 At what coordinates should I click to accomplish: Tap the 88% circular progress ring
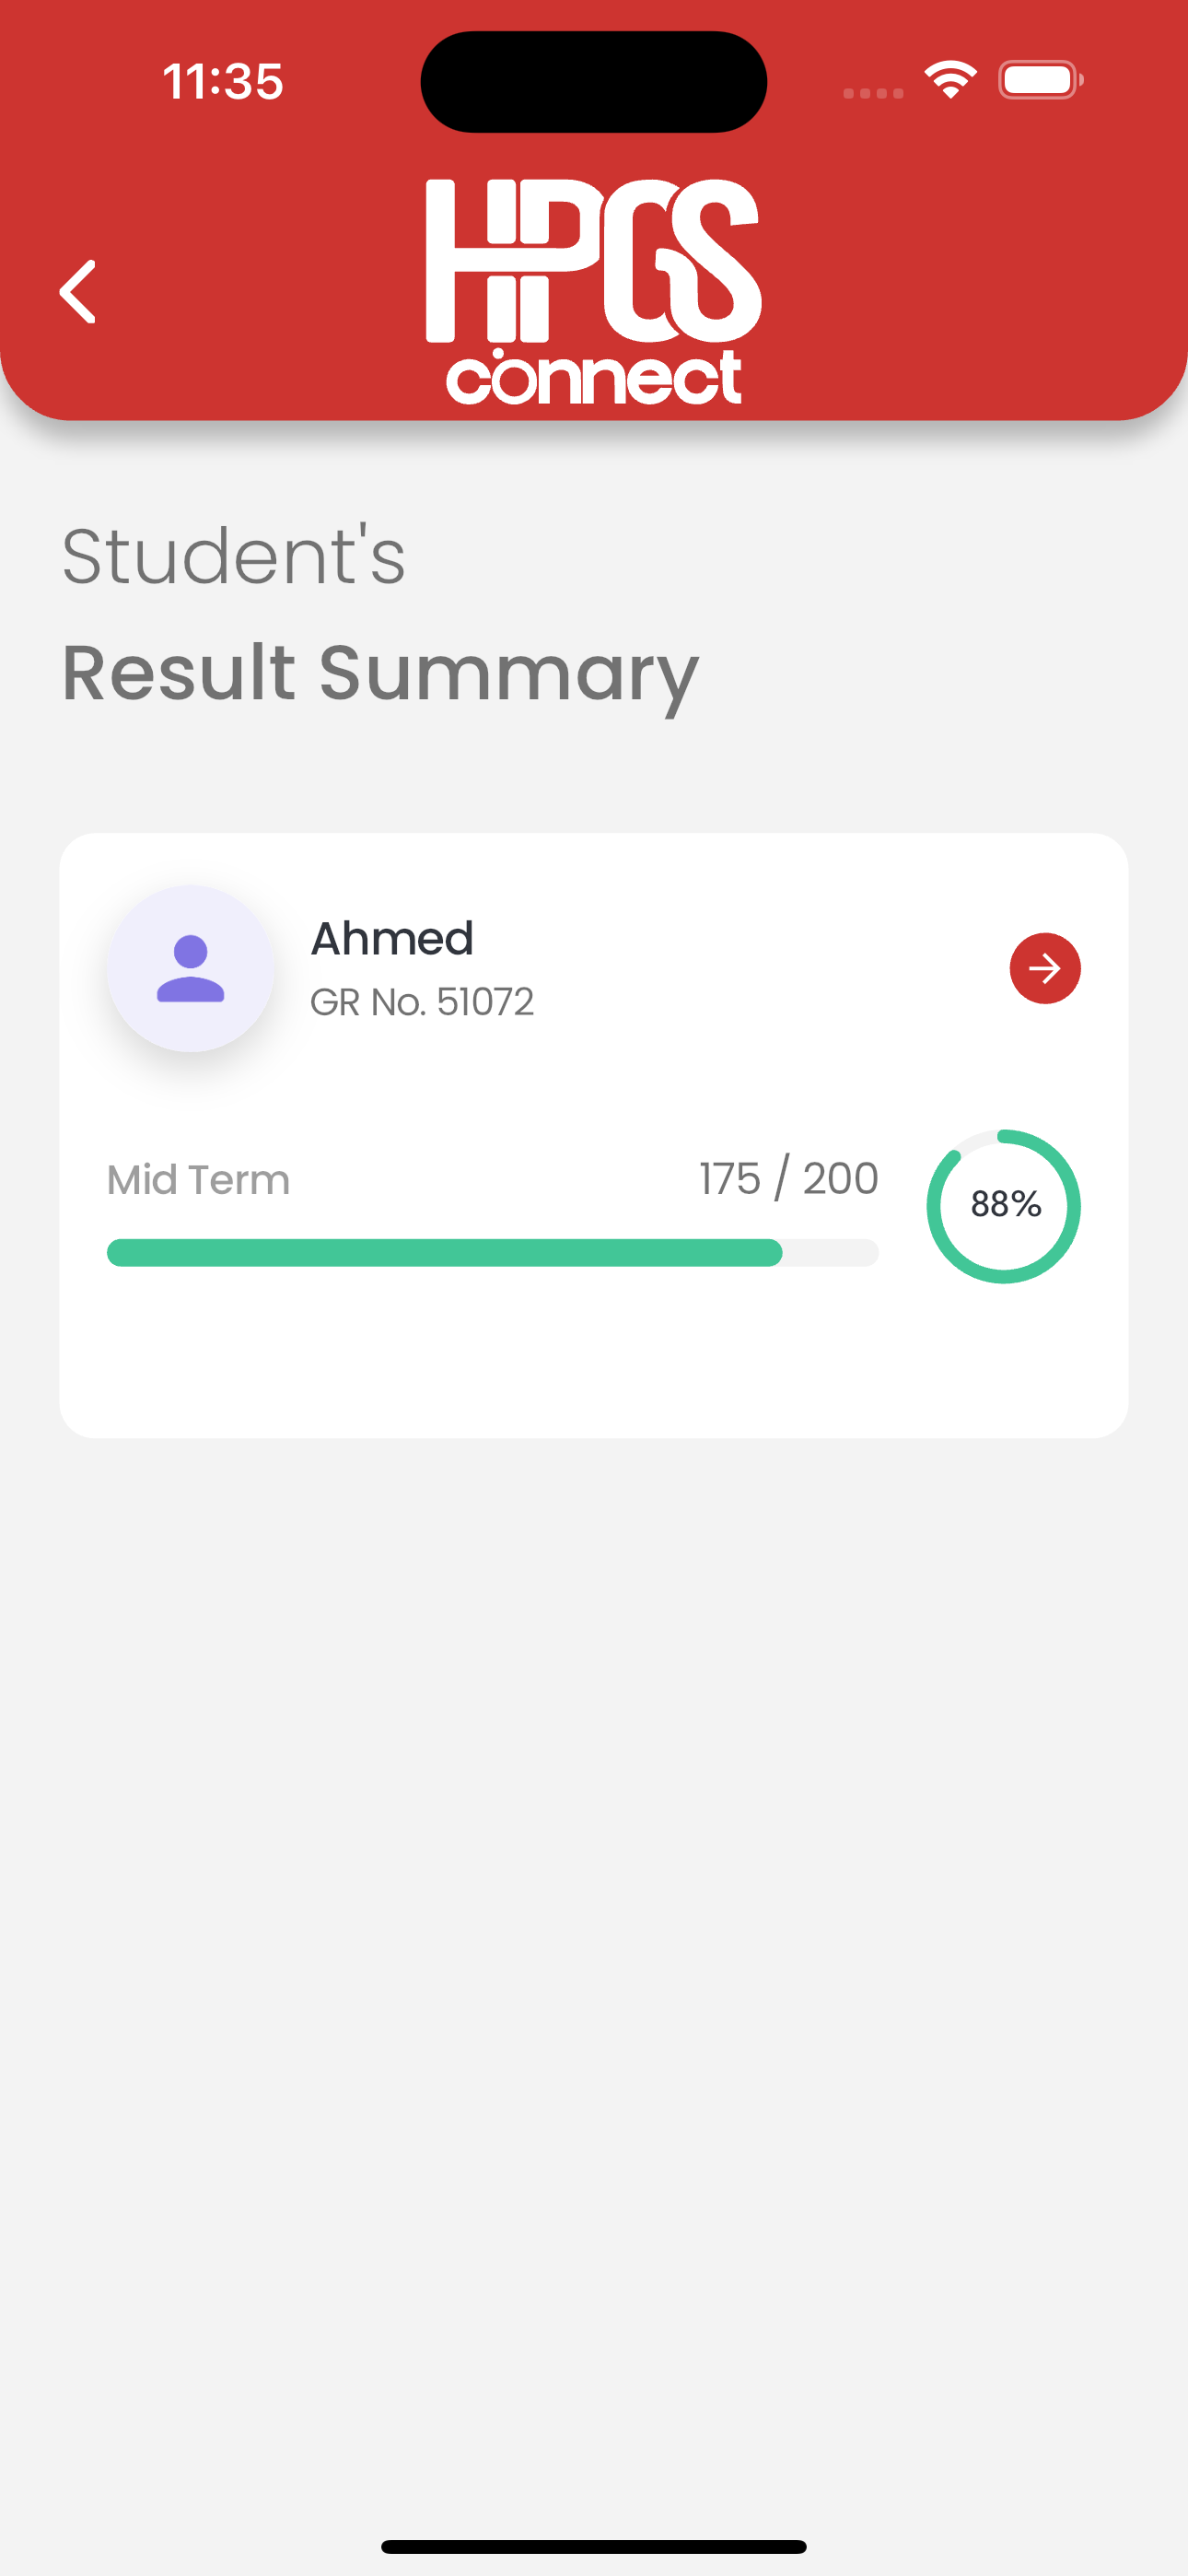[x=1003, y=1206]
